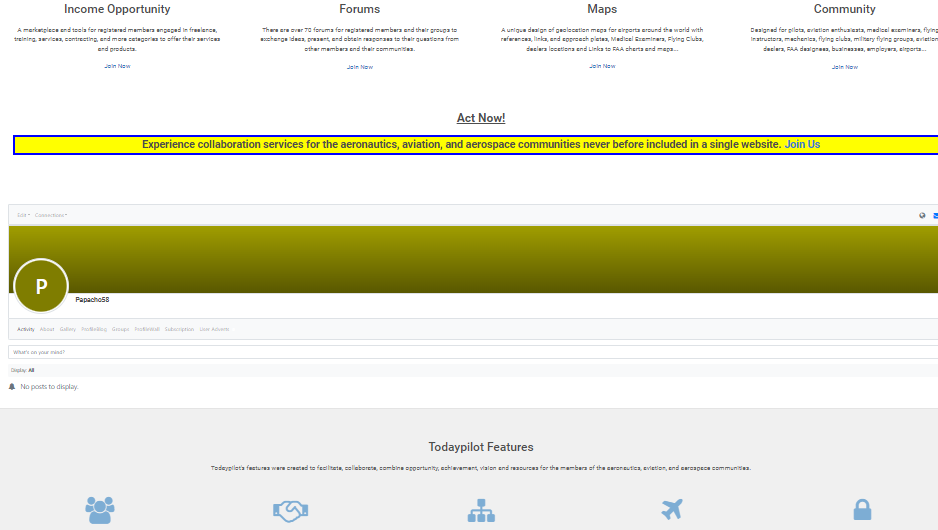Click Join Now under Community
Screen dimensions: 938x530
coord(845,67)
